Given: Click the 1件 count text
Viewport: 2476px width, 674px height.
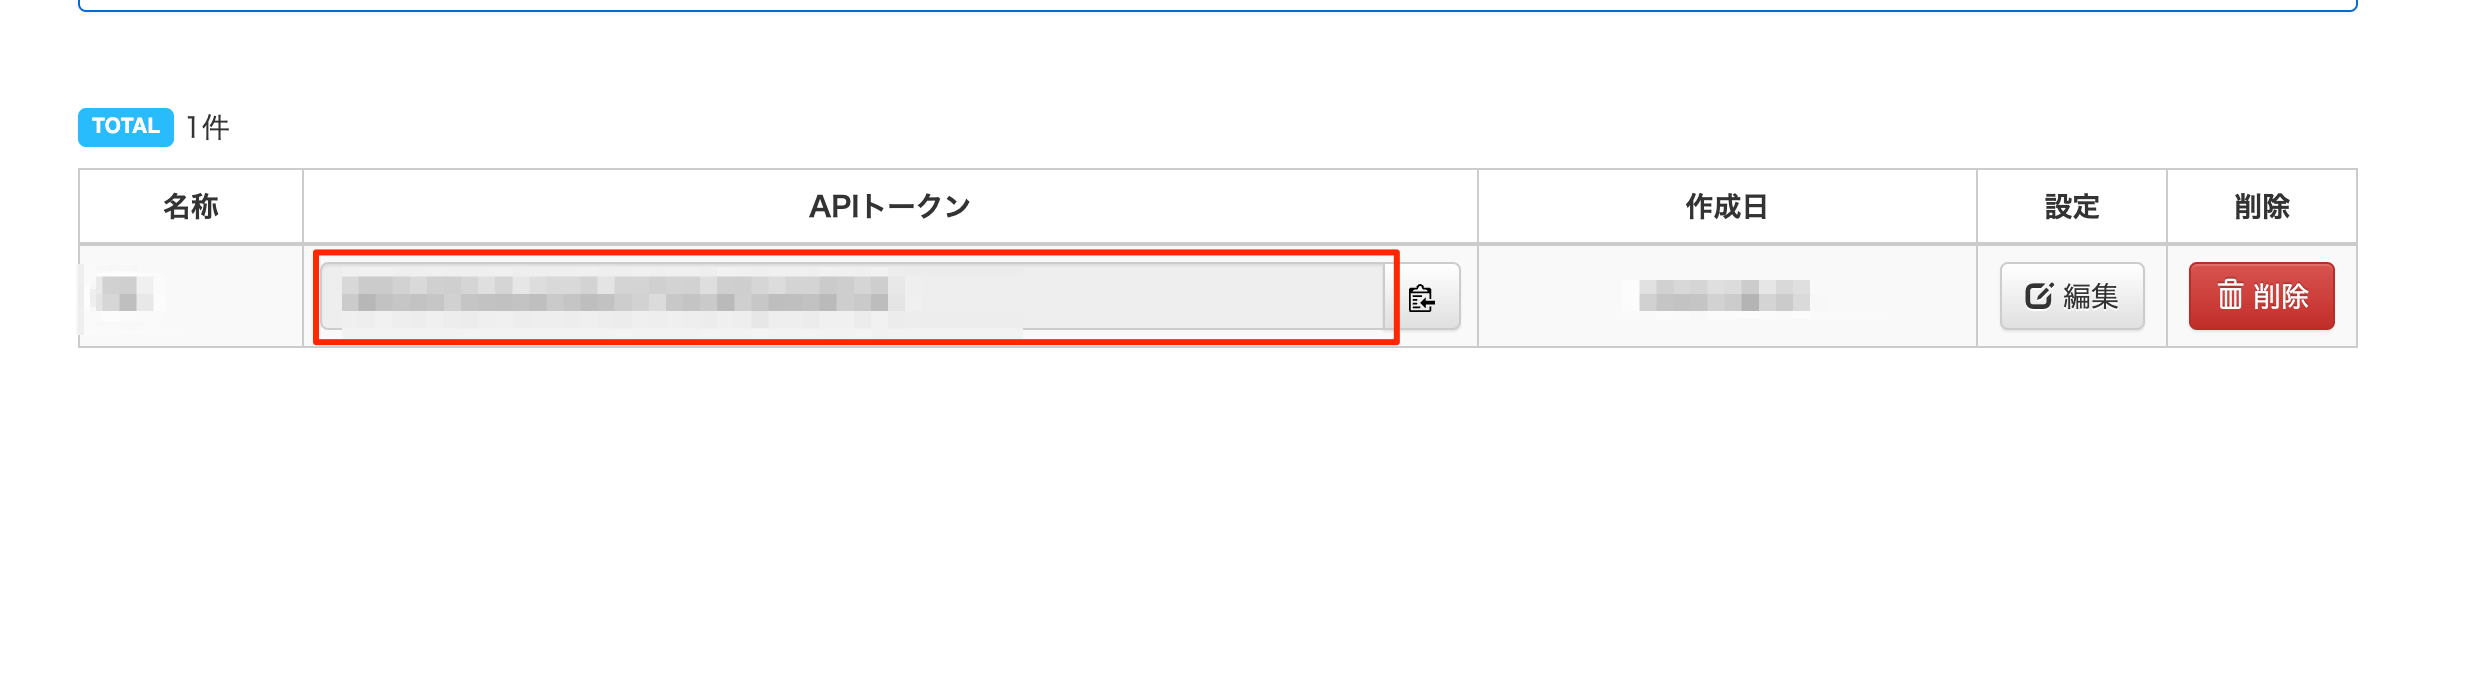Looking at the screenshot, I should [x=208, y=127].
